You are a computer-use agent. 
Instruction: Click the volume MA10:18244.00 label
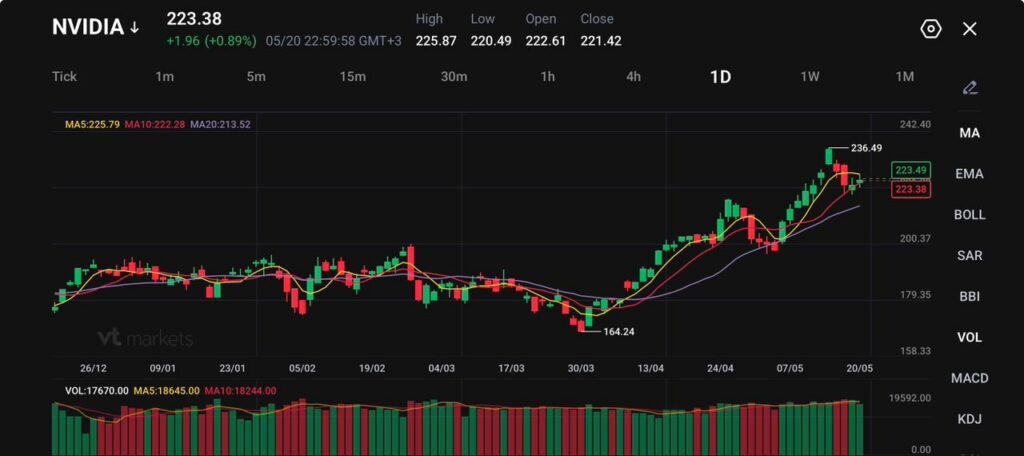(x=240, y=391)
